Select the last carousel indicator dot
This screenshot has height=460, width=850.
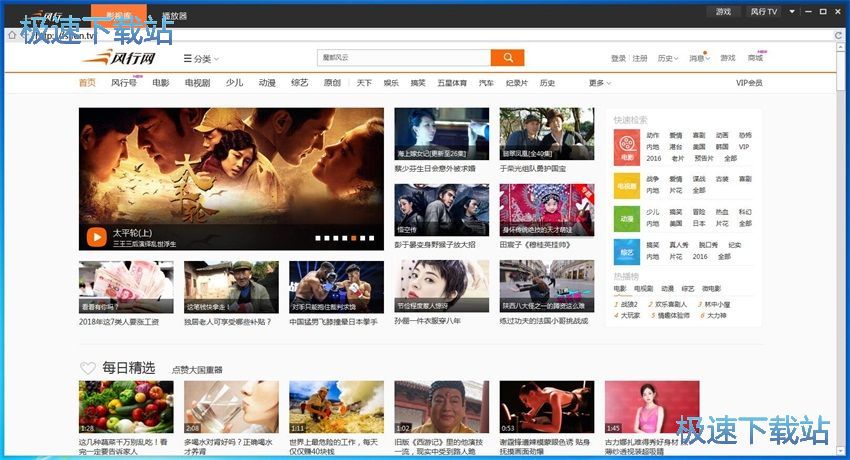click(x=371, y=238)
